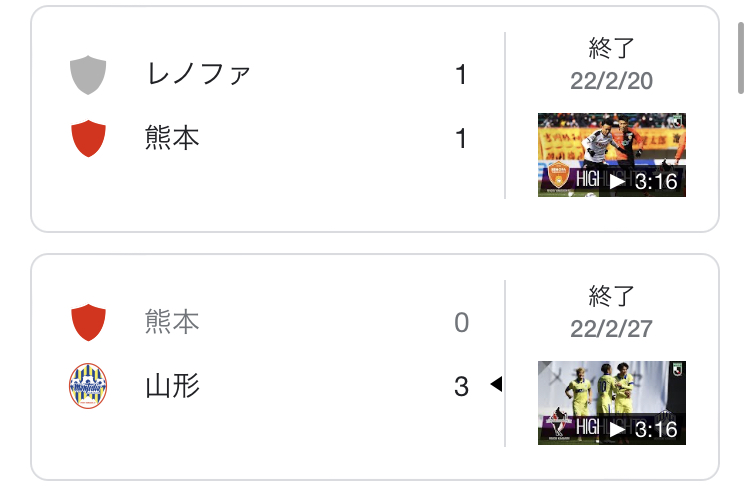Image resolution: width=750 pixels, height=487 pixels.
Task: Open 熊本 team name in the 22/2/20 match
Action: (172, 138)
